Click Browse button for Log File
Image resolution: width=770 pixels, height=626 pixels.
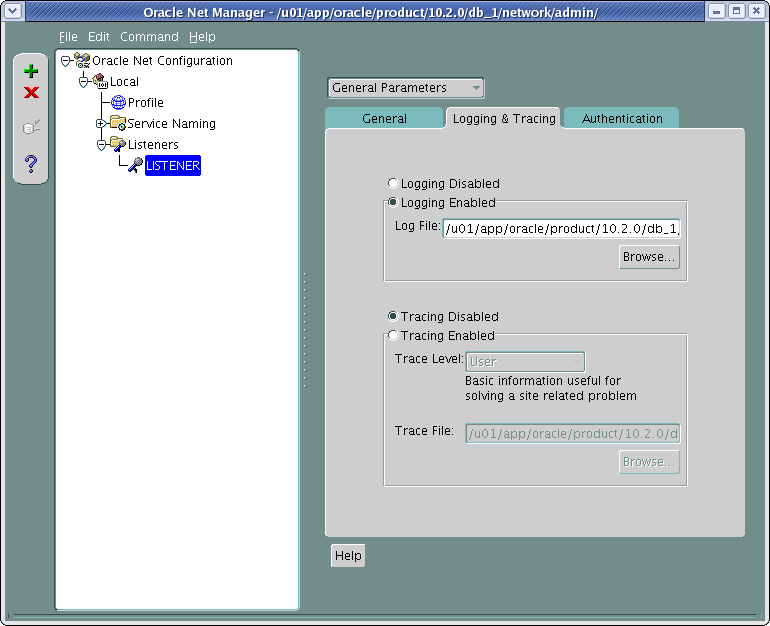point(649,257)
